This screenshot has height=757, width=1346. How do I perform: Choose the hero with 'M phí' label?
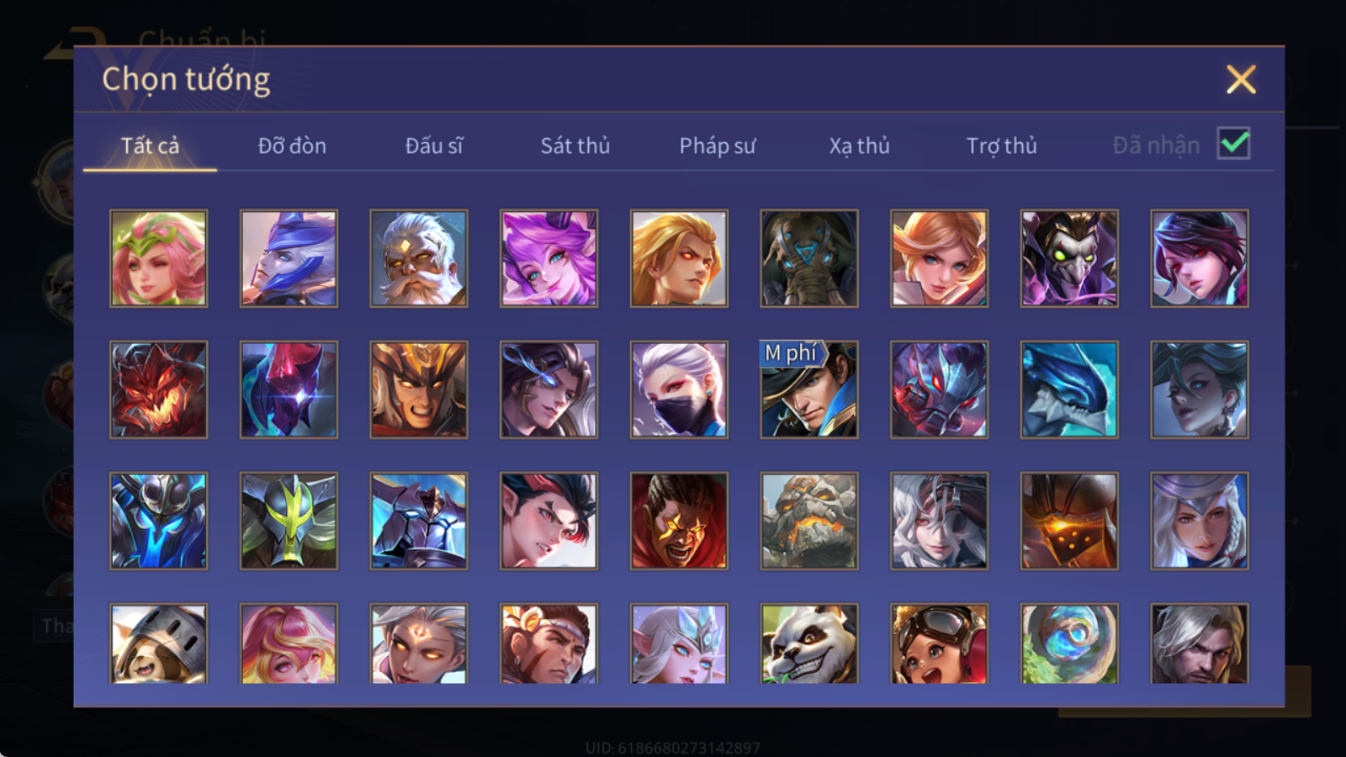[809, 390]
